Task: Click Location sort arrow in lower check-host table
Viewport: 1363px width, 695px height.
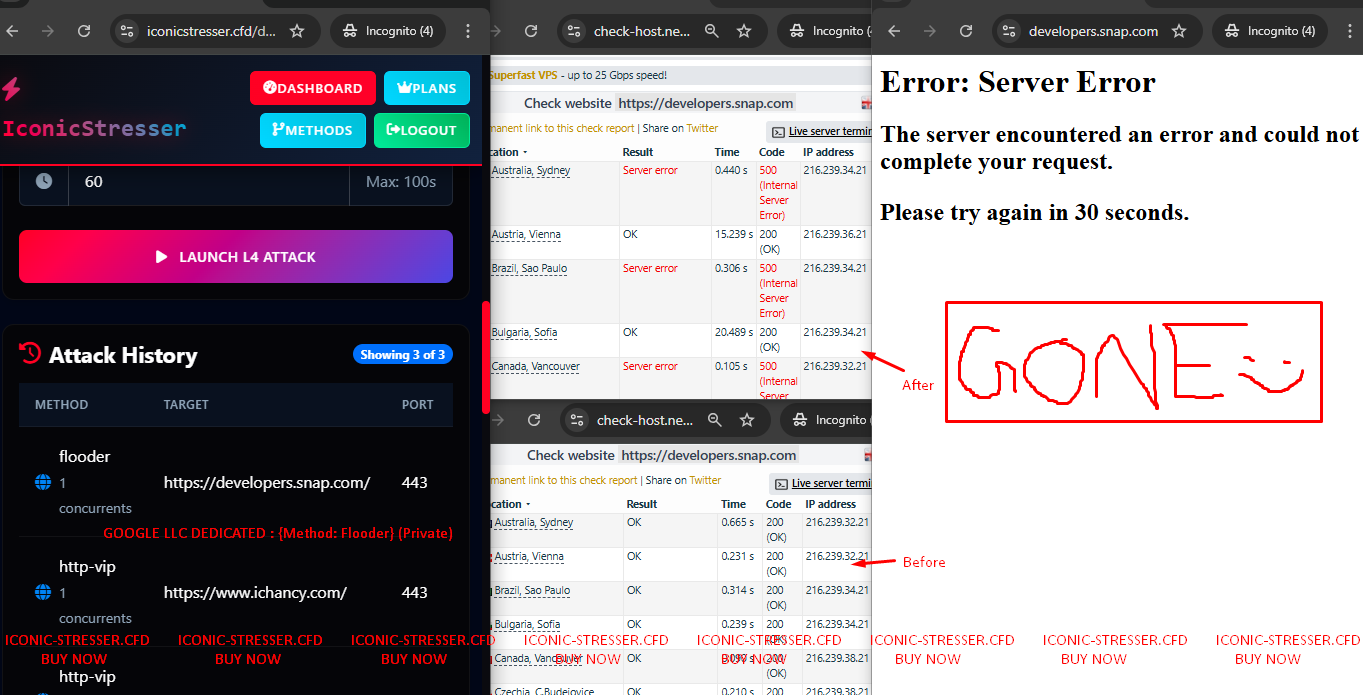Action: (528, 504)
